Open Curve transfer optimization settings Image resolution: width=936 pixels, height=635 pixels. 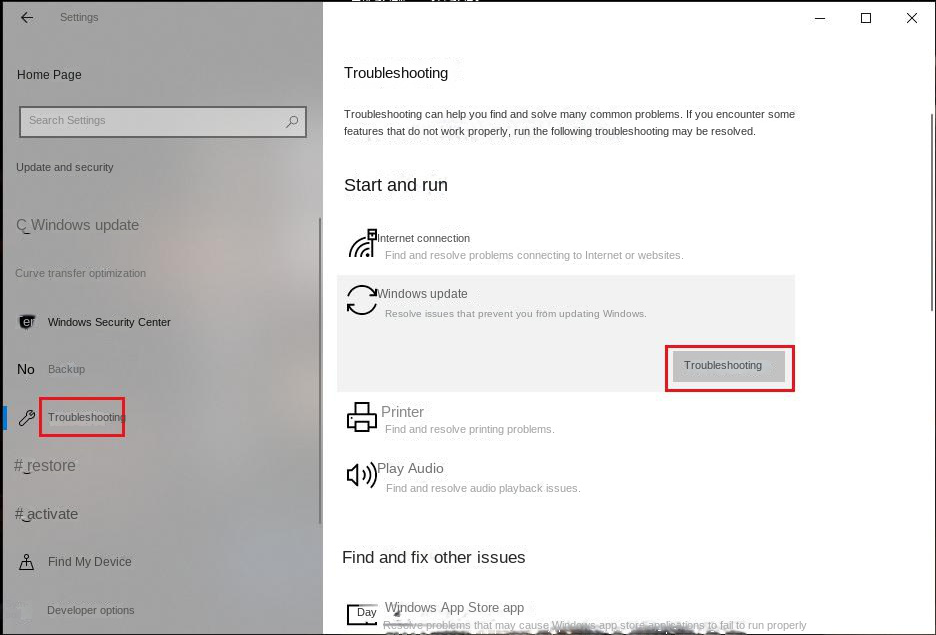pos(81,273)
